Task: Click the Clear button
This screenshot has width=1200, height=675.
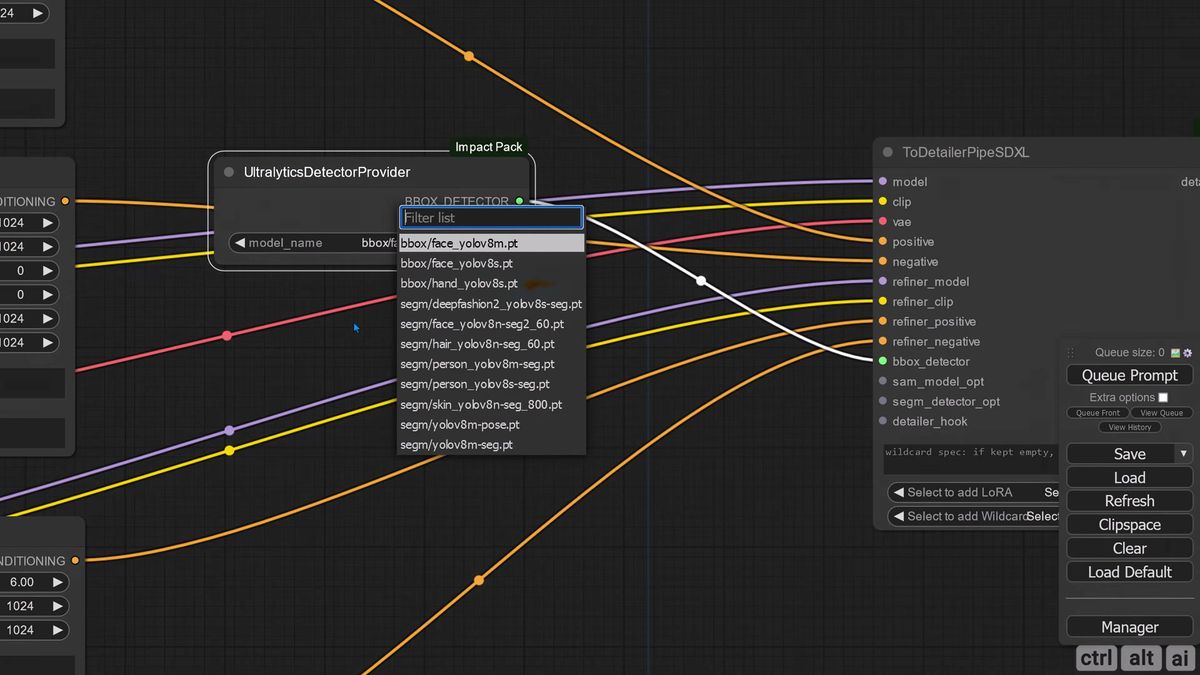Action: [x=1129, y=548]
